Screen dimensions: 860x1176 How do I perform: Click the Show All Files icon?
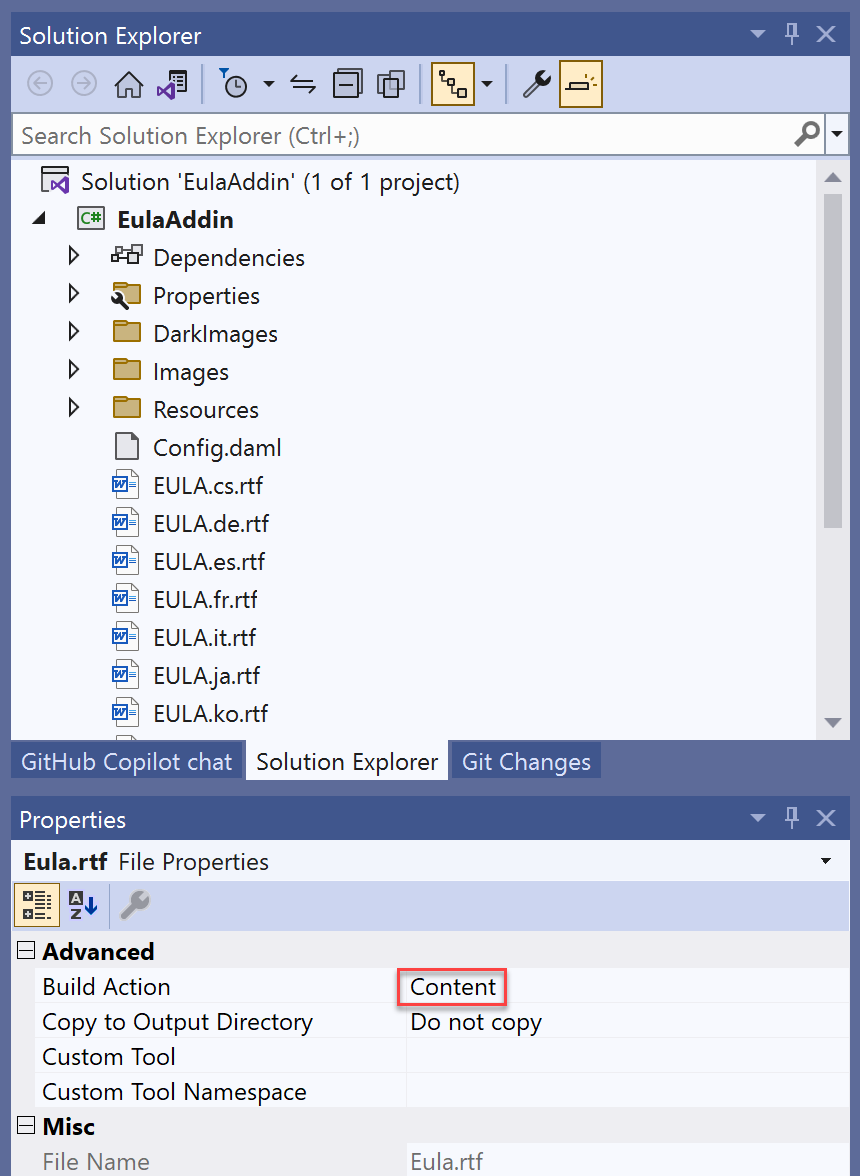pyautogui.click(x=390, y=85)
